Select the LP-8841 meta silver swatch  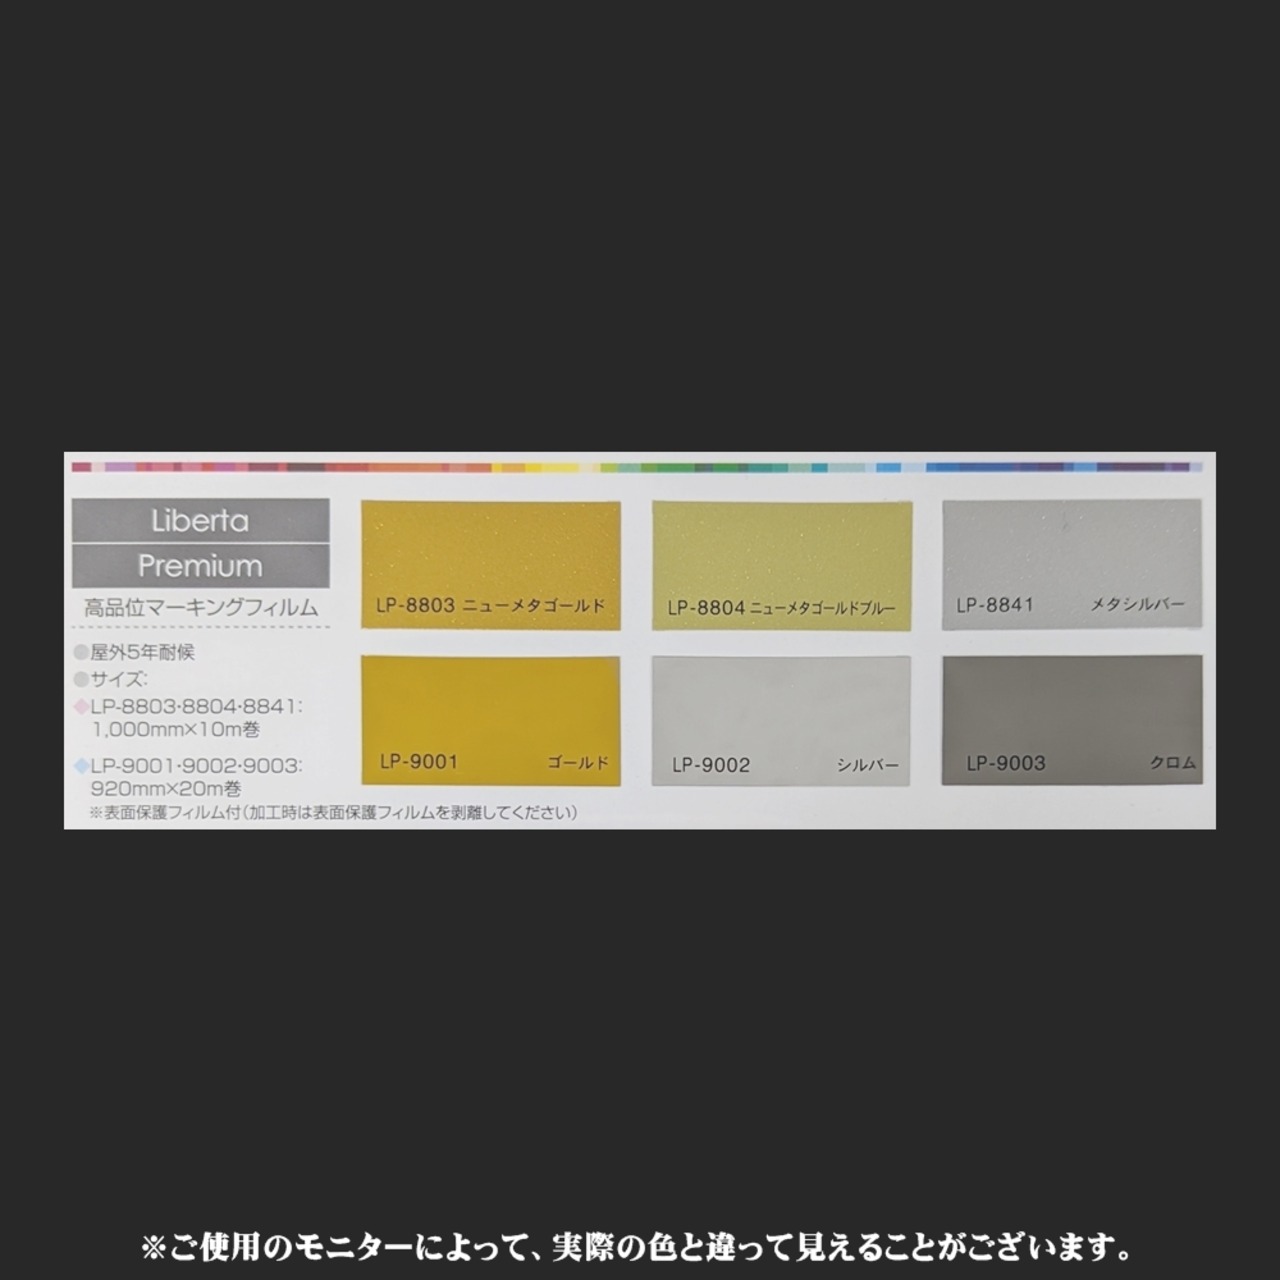(1071, 565)
